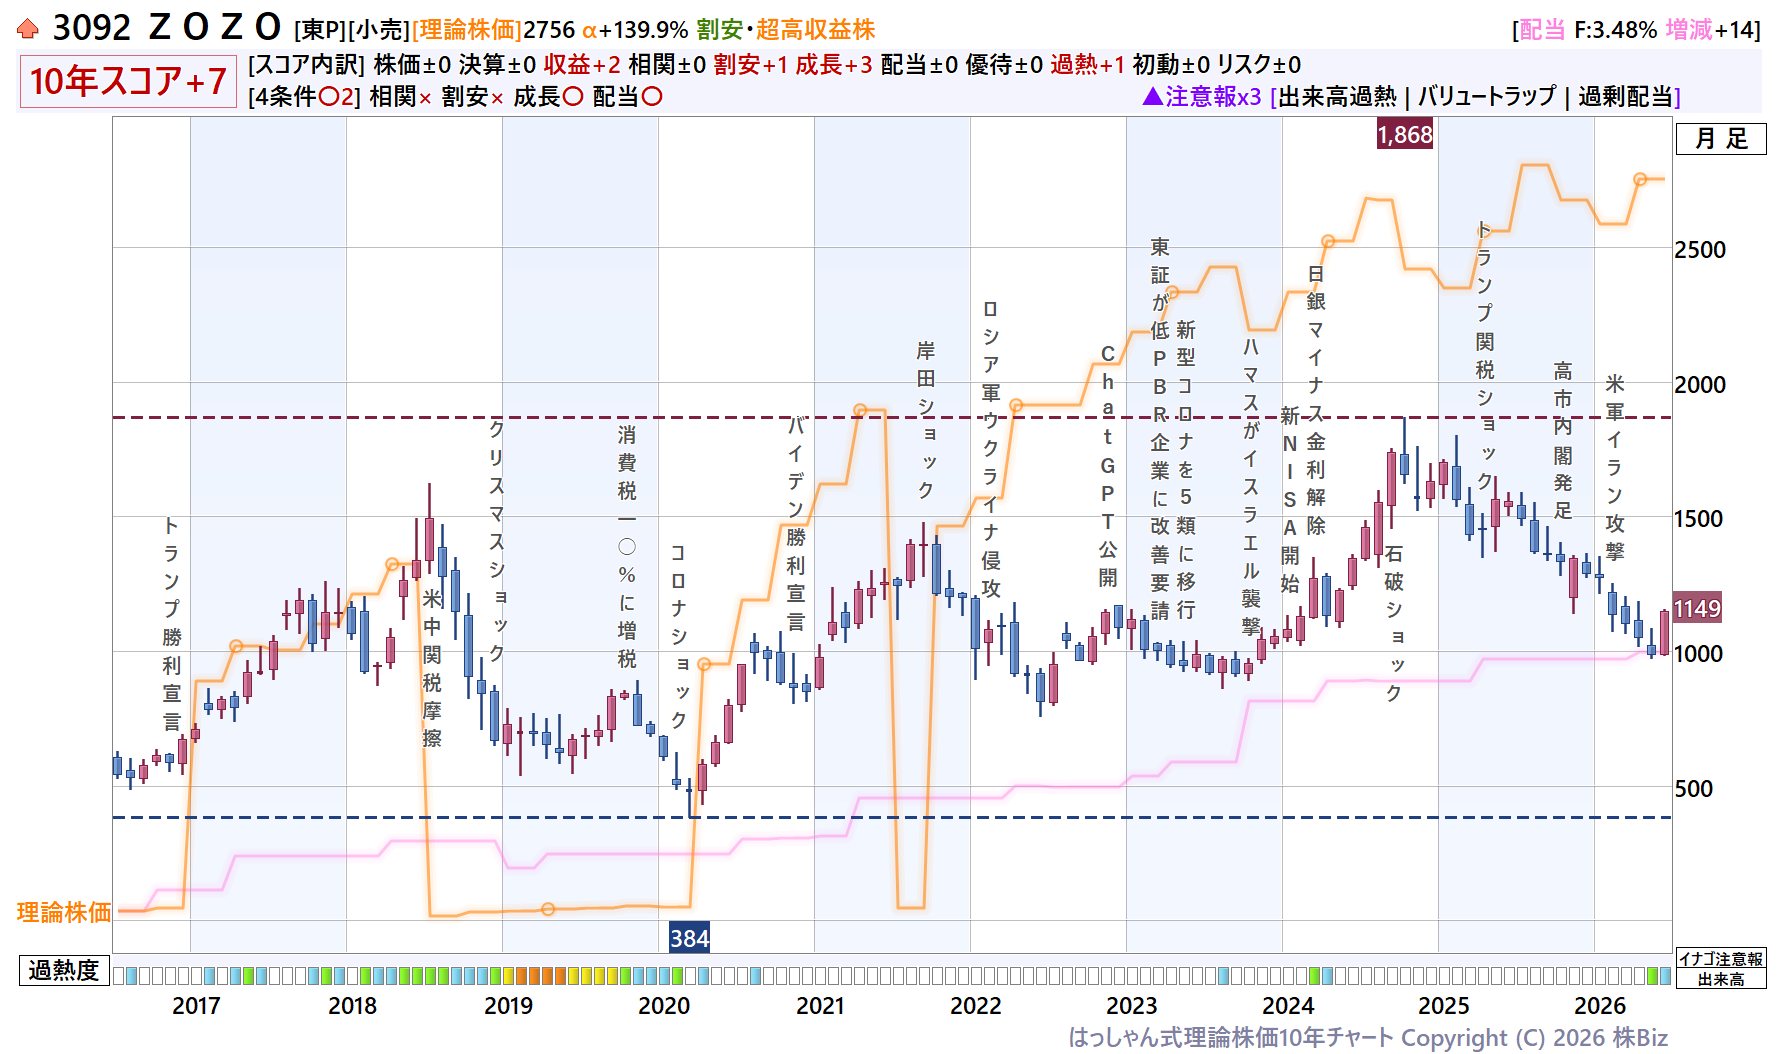This screenshot has width=1780, height=1054.
Task: Click the 出来高過熱 warning text
Action: point(1337,97)
